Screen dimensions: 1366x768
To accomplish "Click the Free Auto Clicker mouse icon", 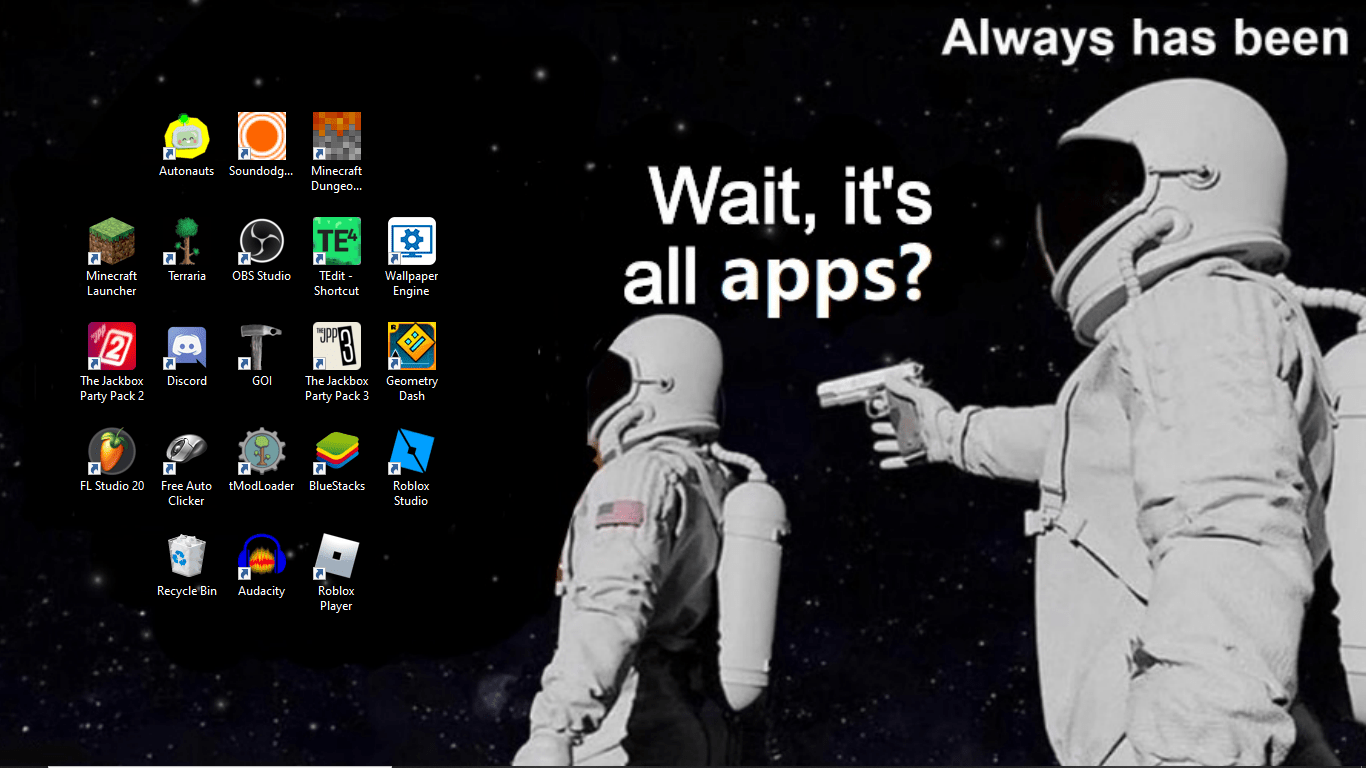I will coord(187,452).
